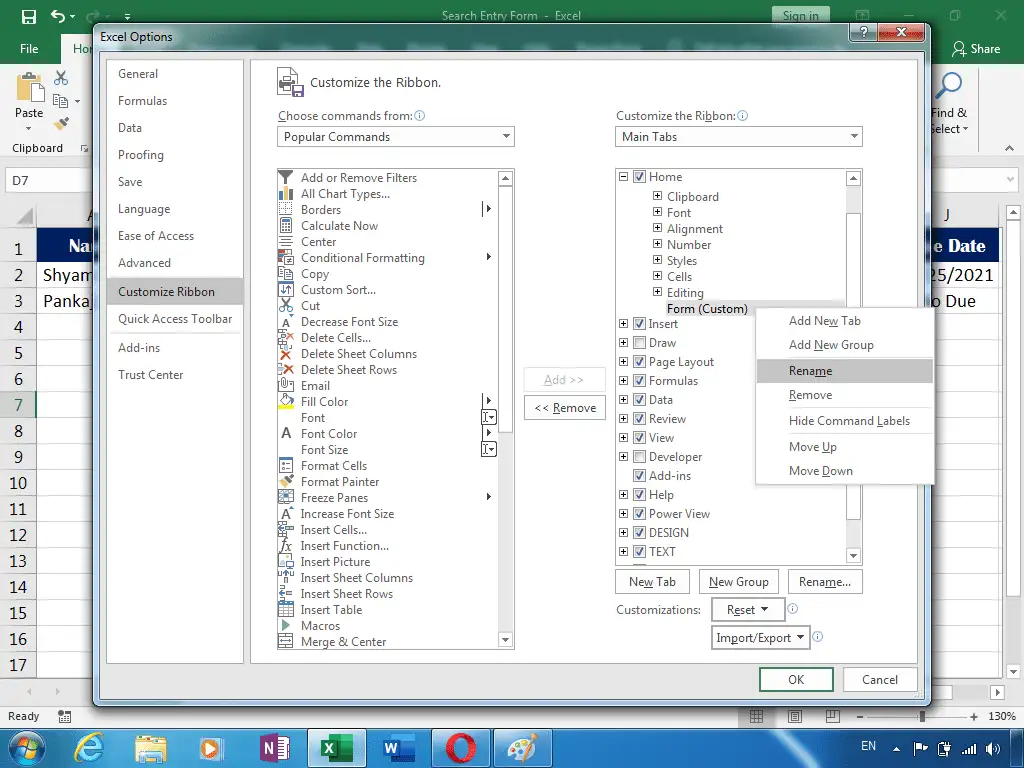Open the Import/Export dropdown
Image resolution: width=1024 pixels, height=768 pixels.
[x=760, y=637]
